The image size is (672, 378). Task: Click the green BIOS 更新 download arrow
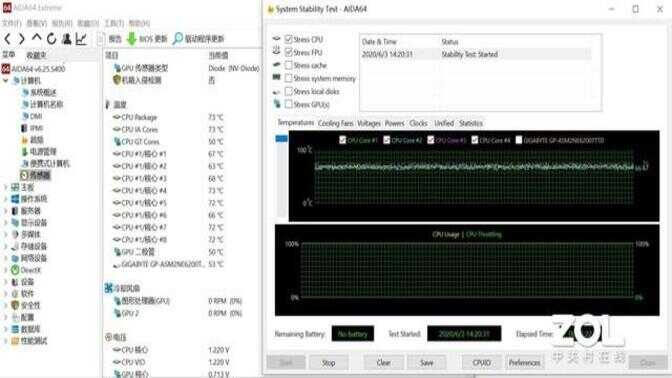[x=132, y=39]
